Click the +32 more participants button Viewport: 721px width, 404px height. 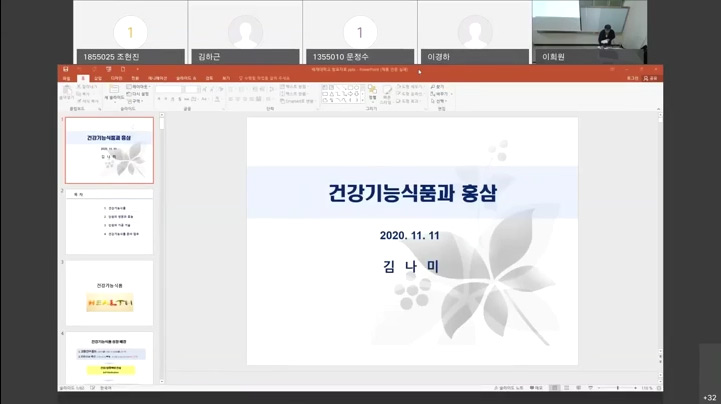(709, 397)
